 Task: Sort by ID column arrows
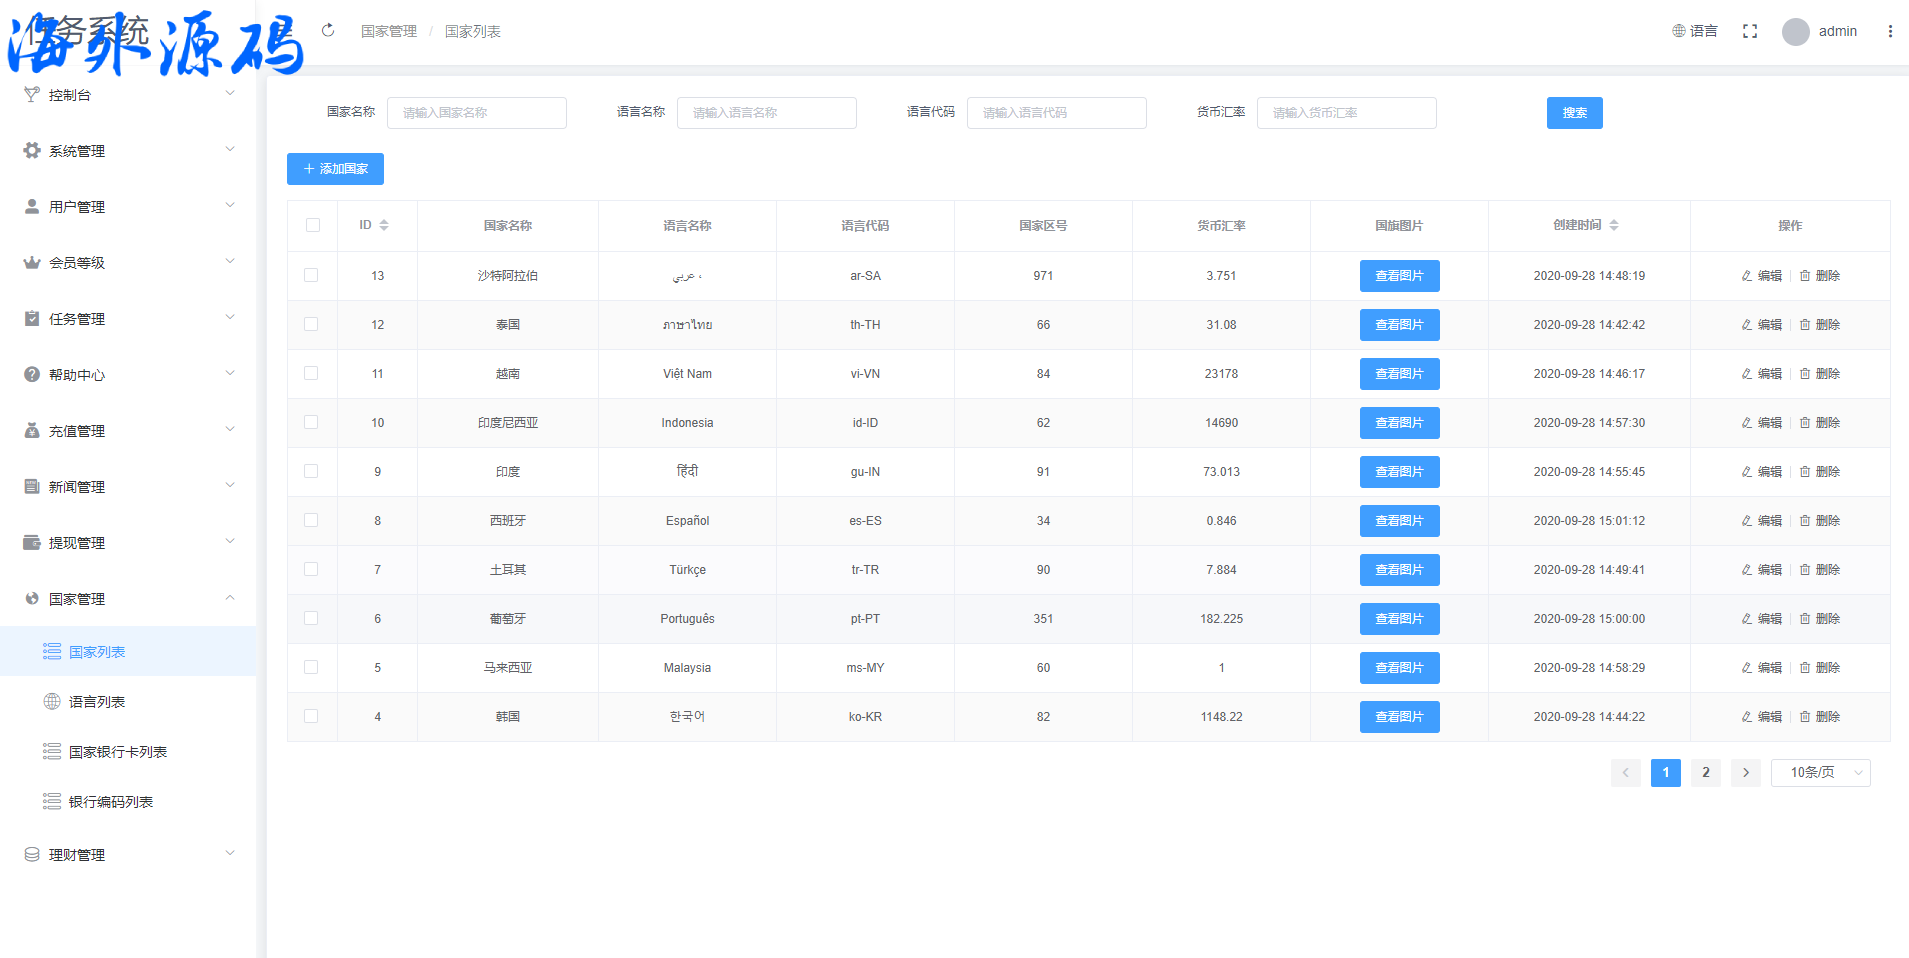click(384, 226)
